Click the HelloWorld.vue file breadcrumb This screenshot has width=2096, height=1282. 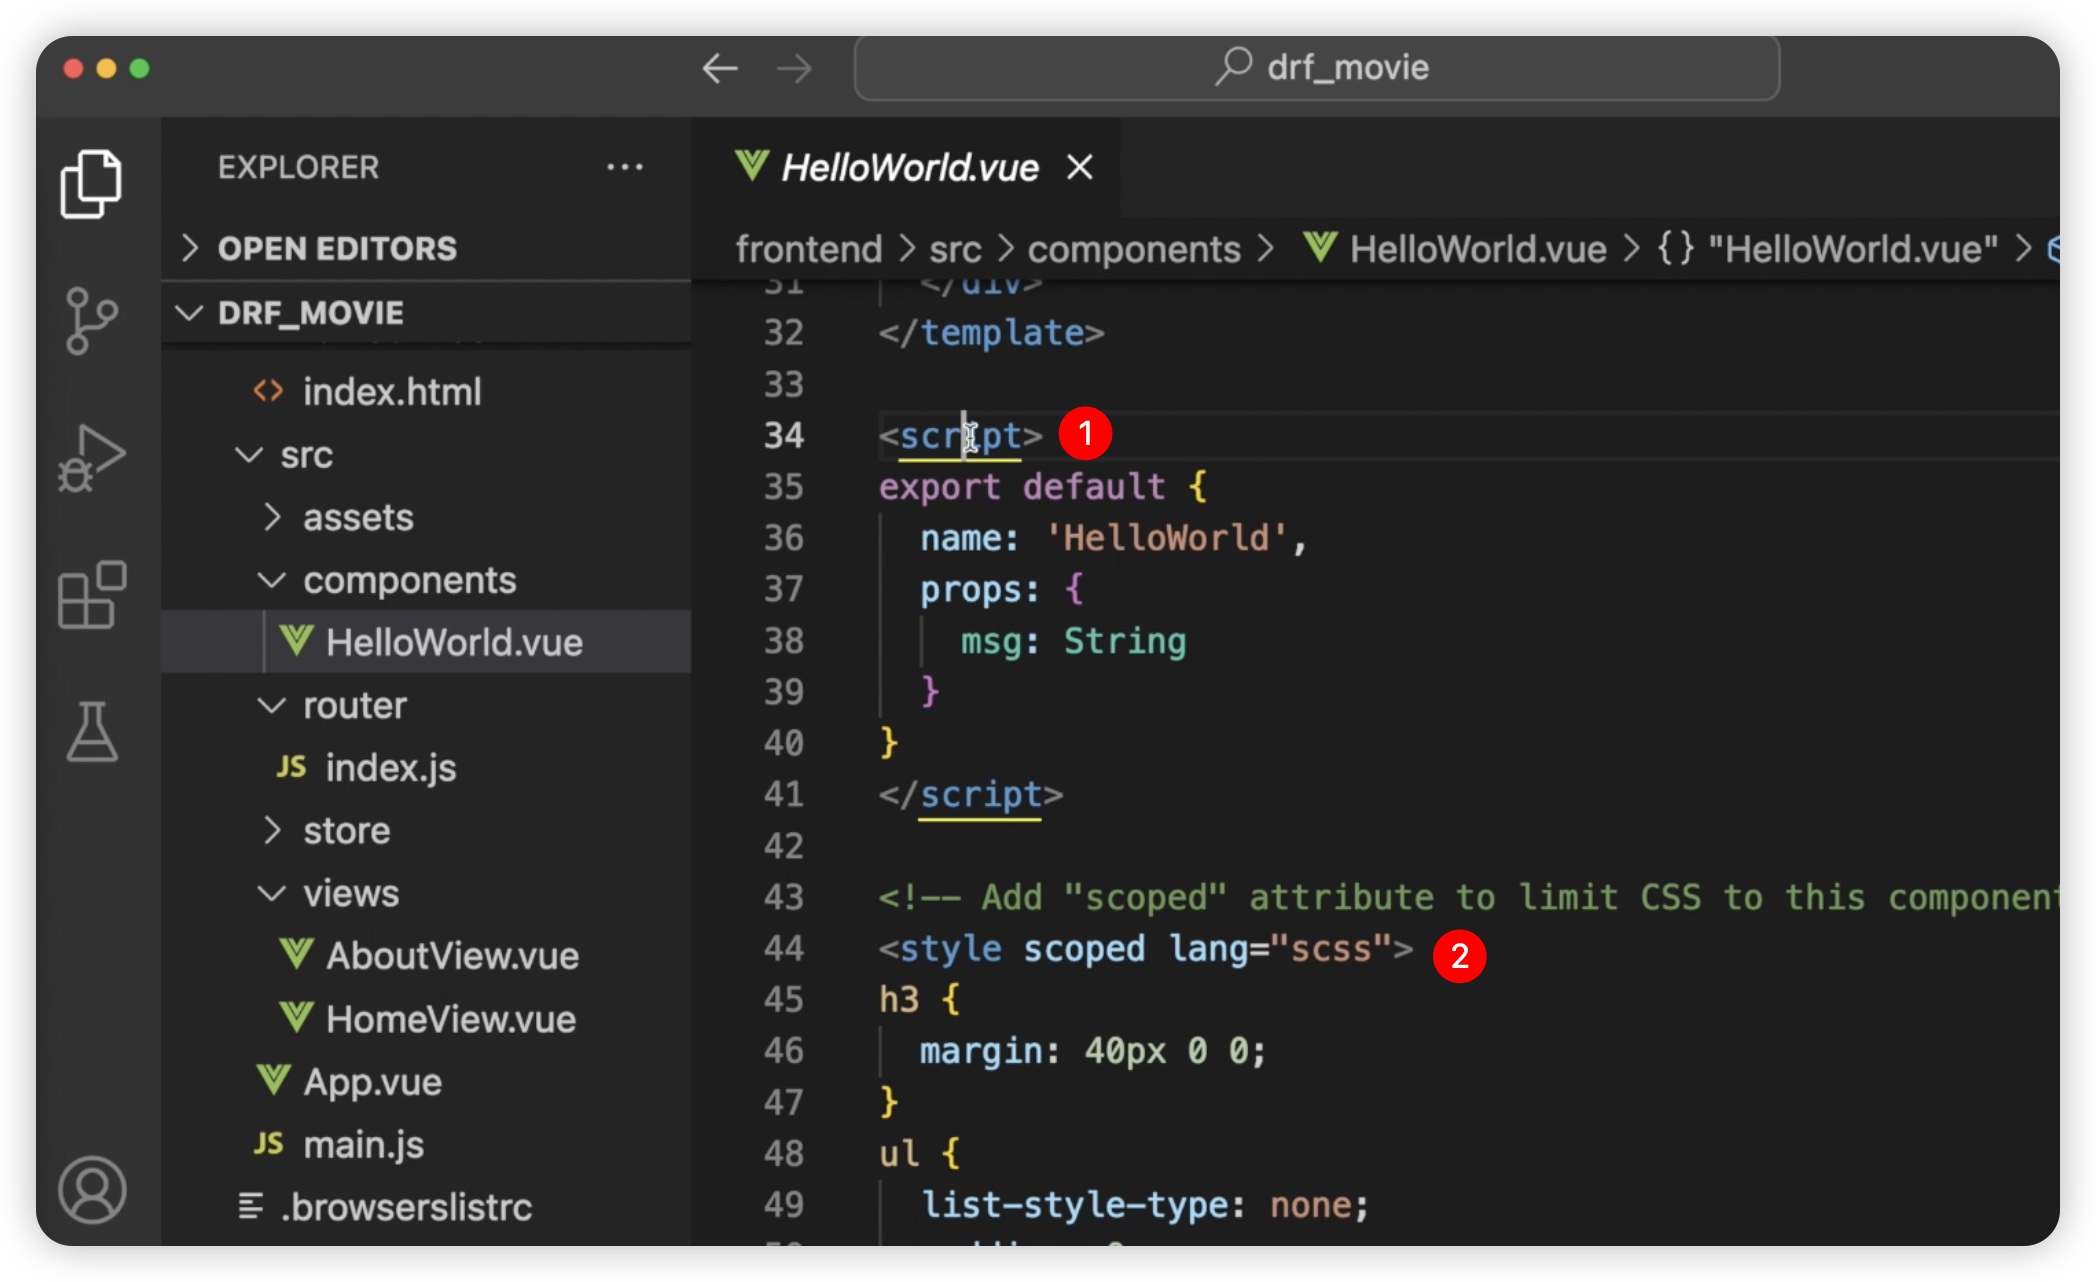pos(1454,249)
